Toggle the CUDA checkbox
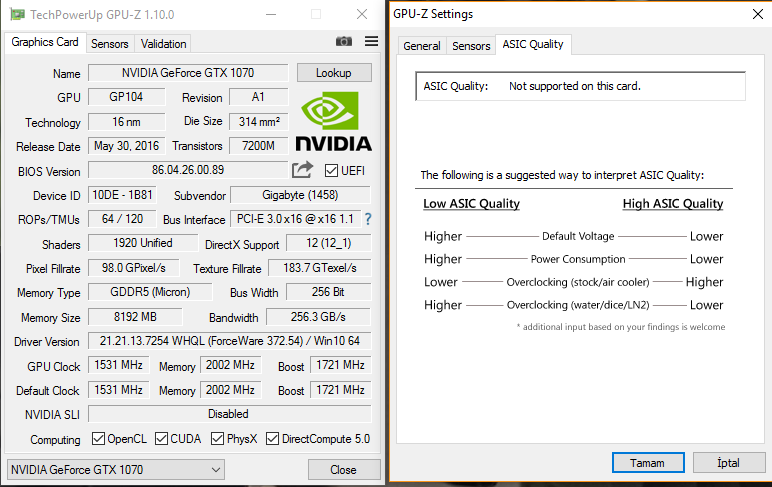The image size is (772, 487). click(x=161, y=438)
